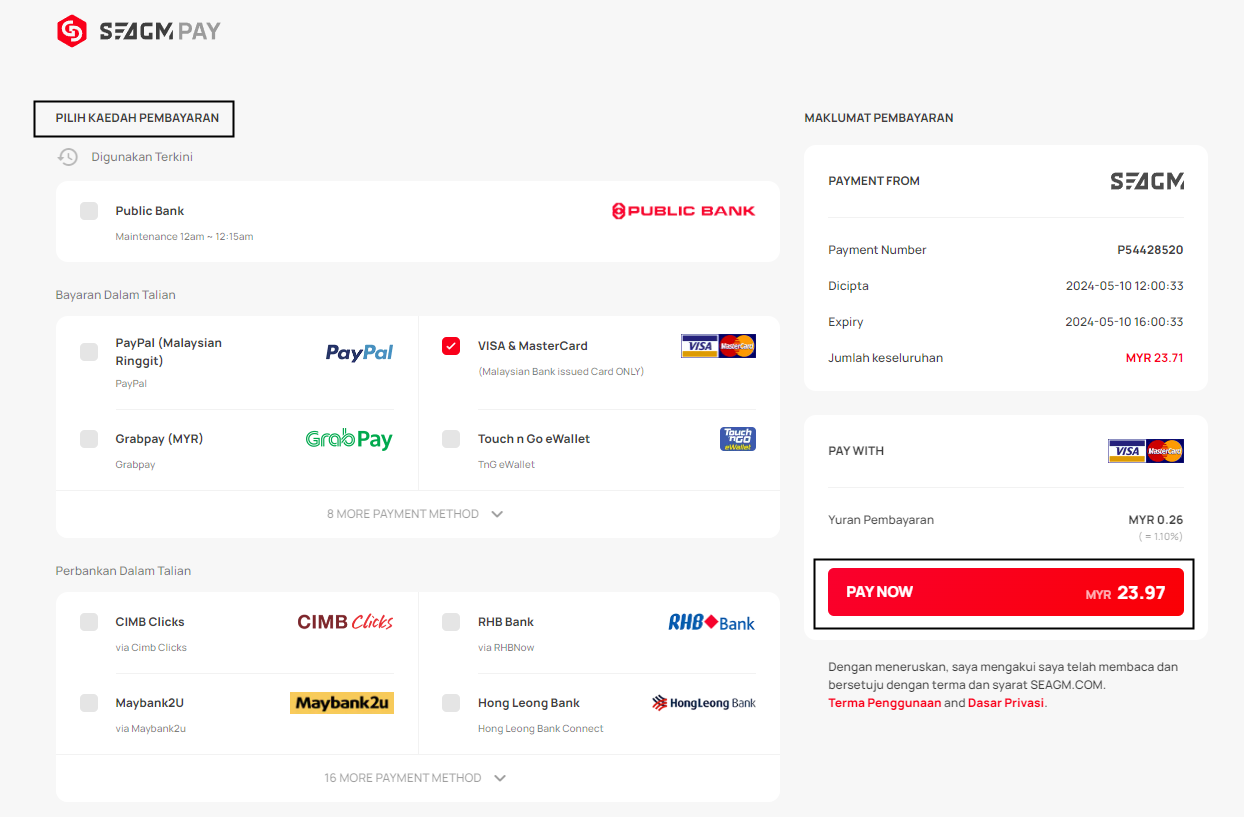Click the Pay Now MYR 23.97 button
Screen dimensions: 1244x817
click(x=1006, y=592)
